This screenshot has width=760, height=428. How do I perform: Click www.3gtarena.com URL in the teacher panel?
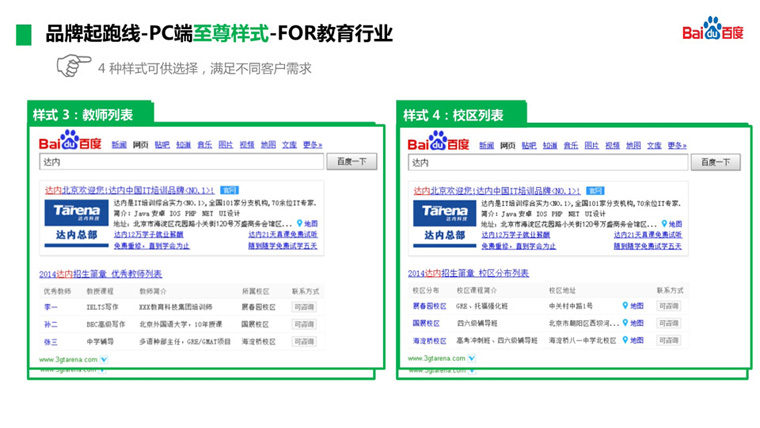pyautogui.click(x=68, y=360)
